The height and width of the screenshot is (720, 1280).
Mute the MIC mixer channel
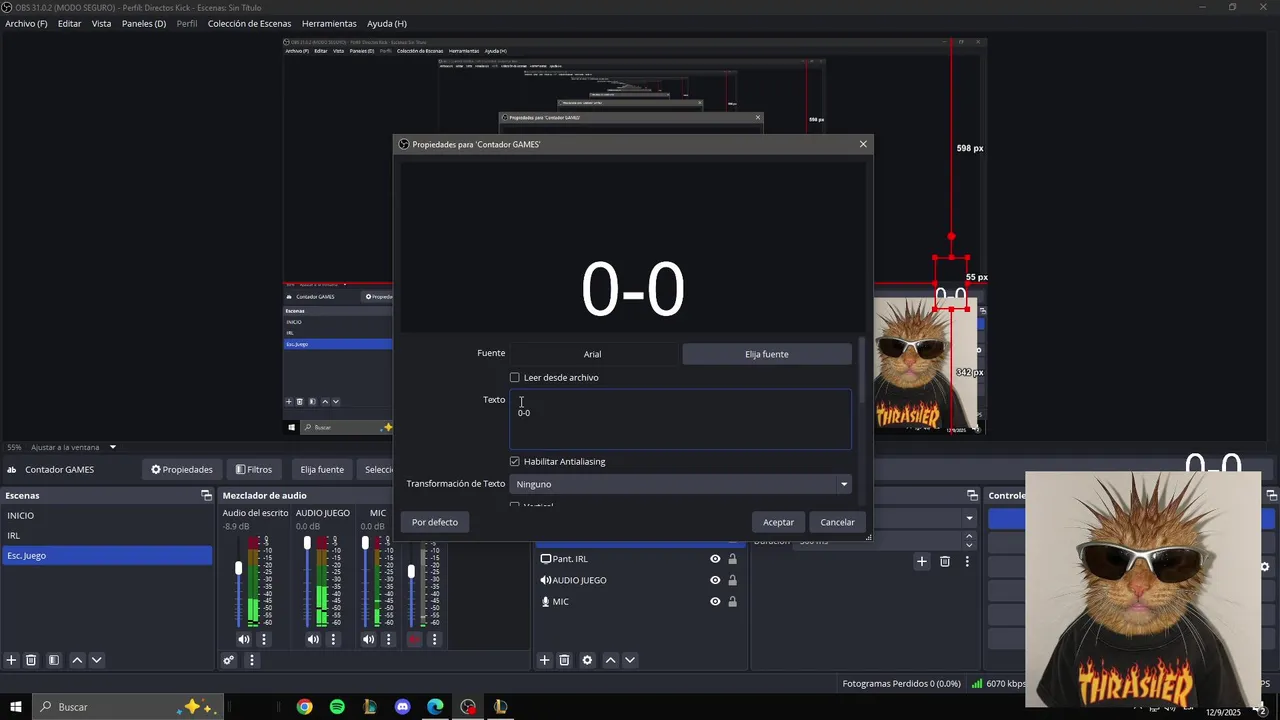click(368, 639)
